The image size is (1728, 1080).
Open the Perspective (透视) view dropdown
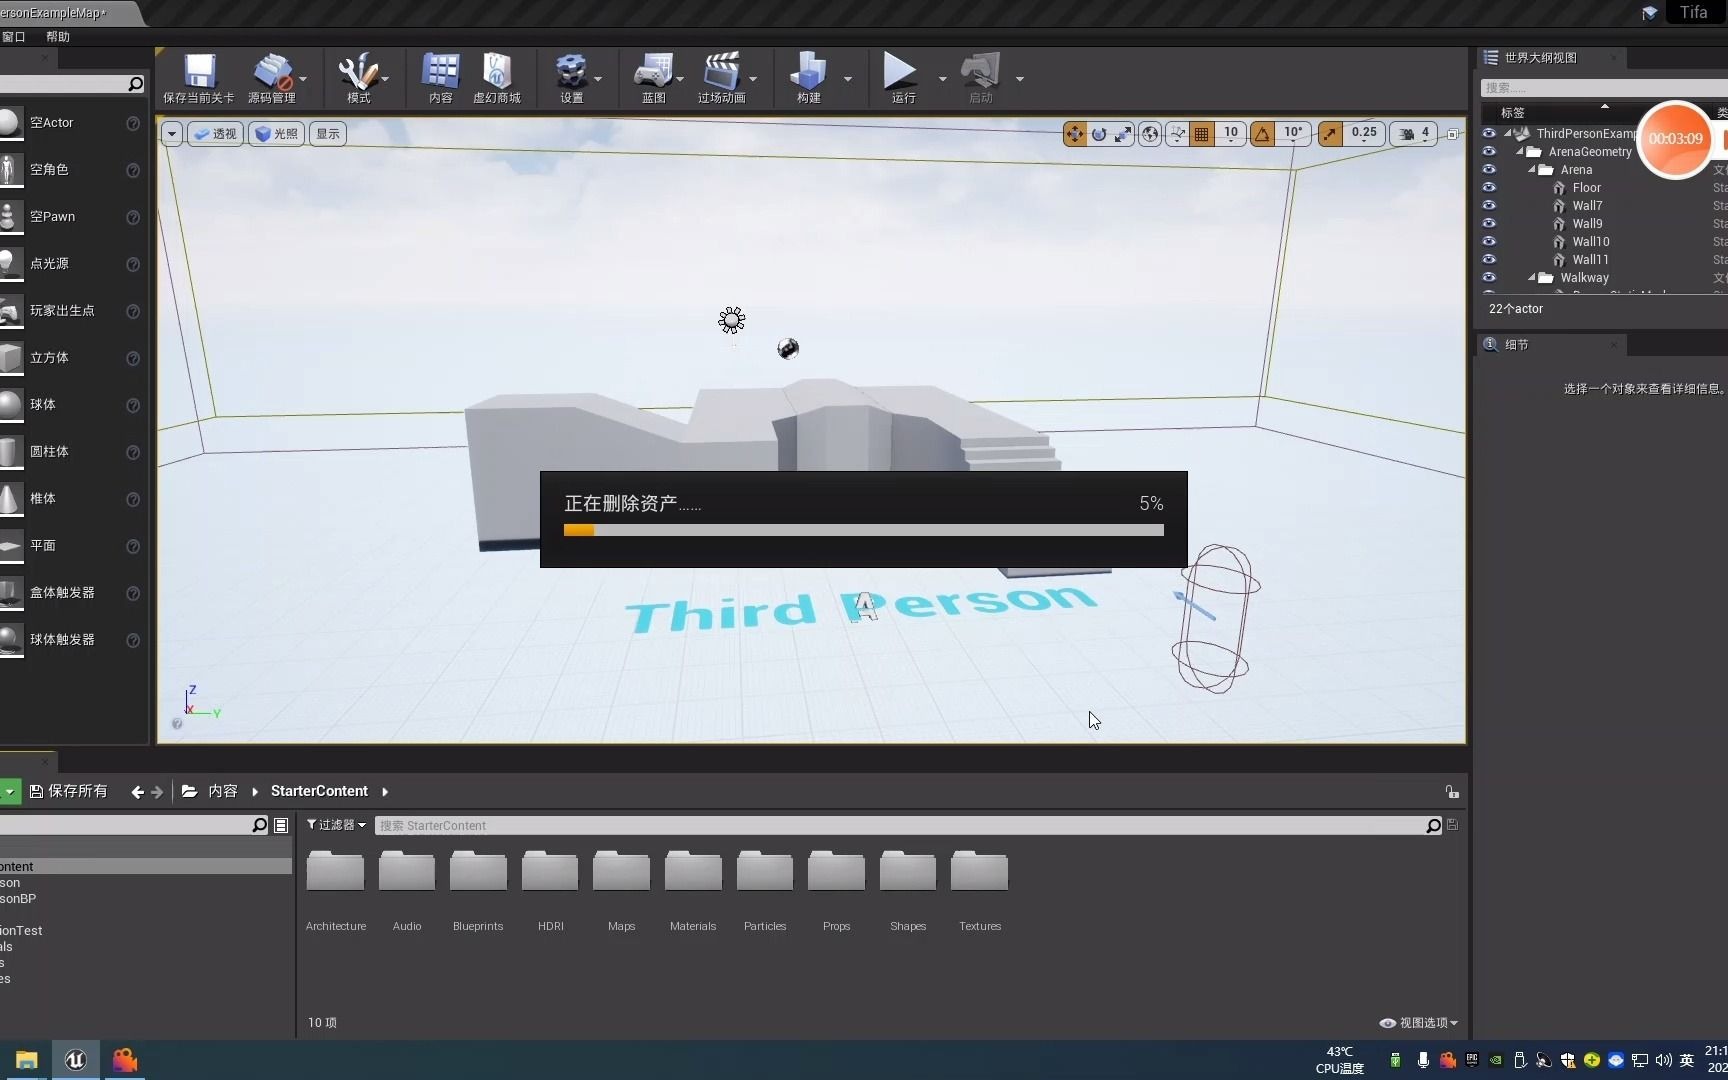(x=215, y=134)
